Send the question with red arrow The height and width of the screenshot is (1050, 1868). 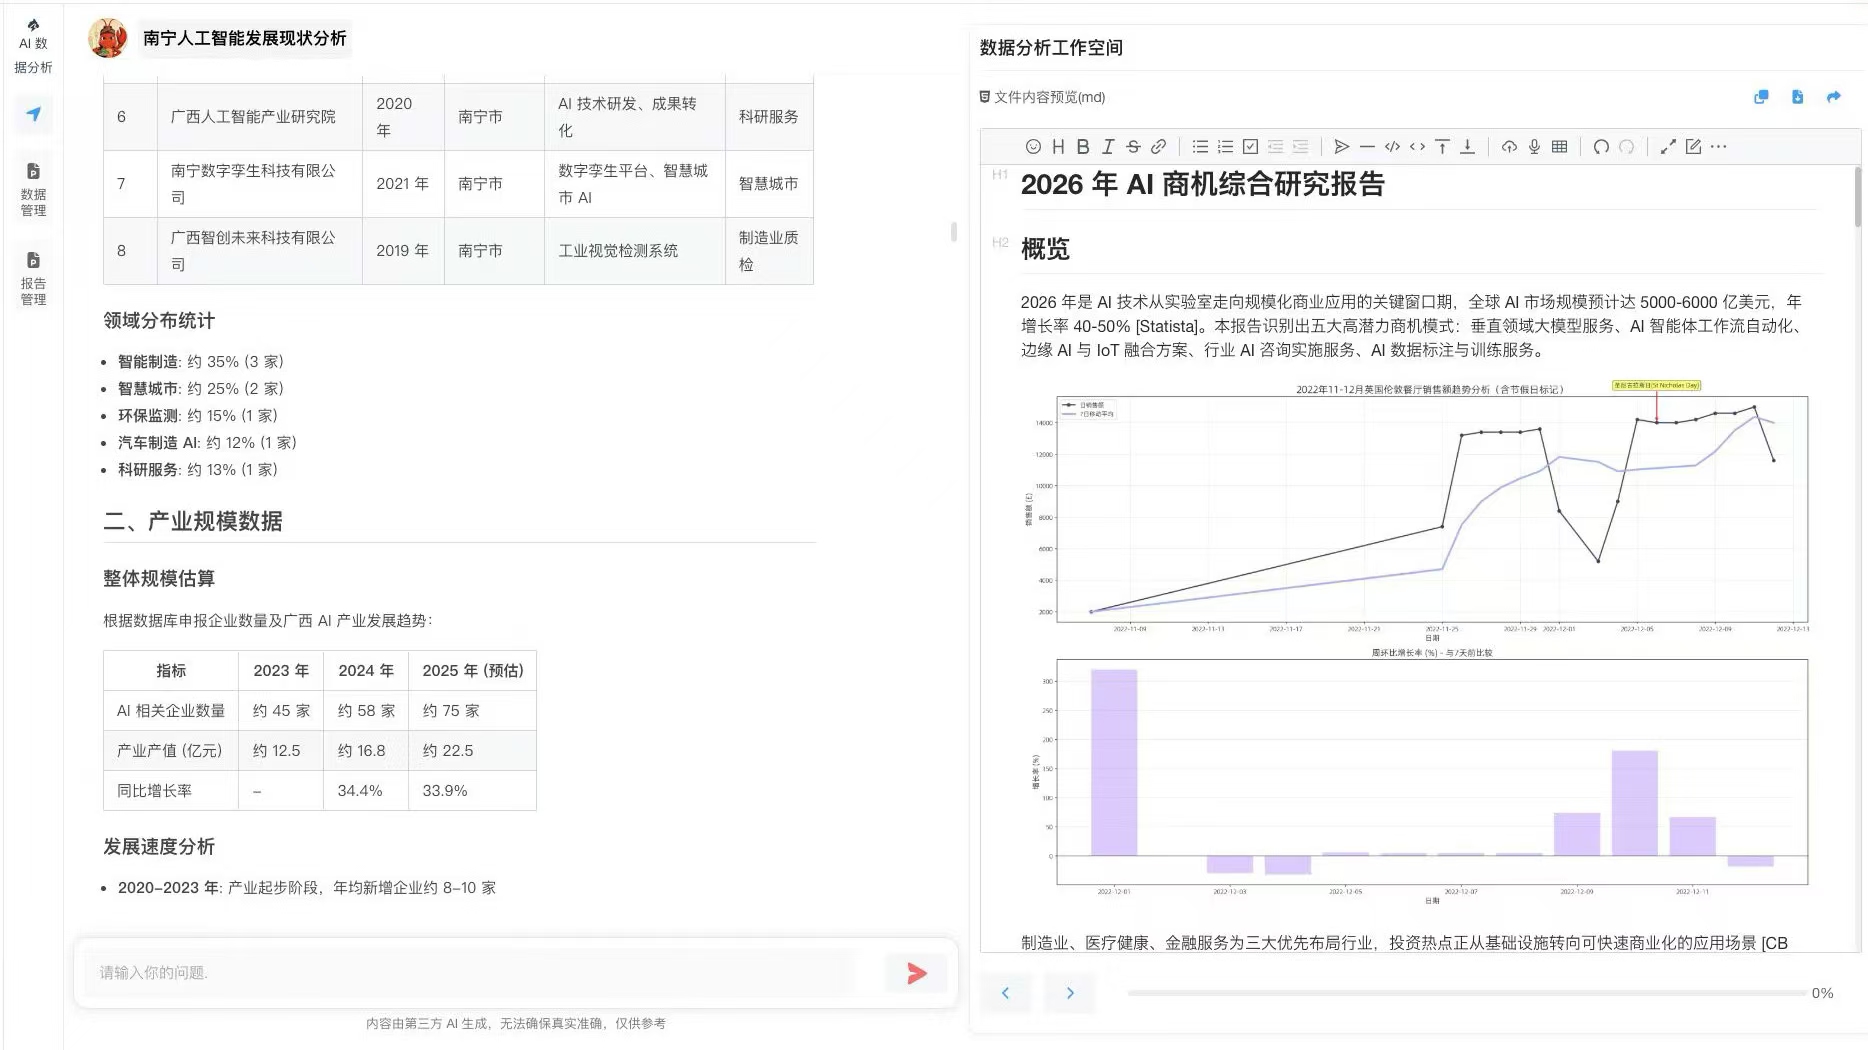(916, 973)
